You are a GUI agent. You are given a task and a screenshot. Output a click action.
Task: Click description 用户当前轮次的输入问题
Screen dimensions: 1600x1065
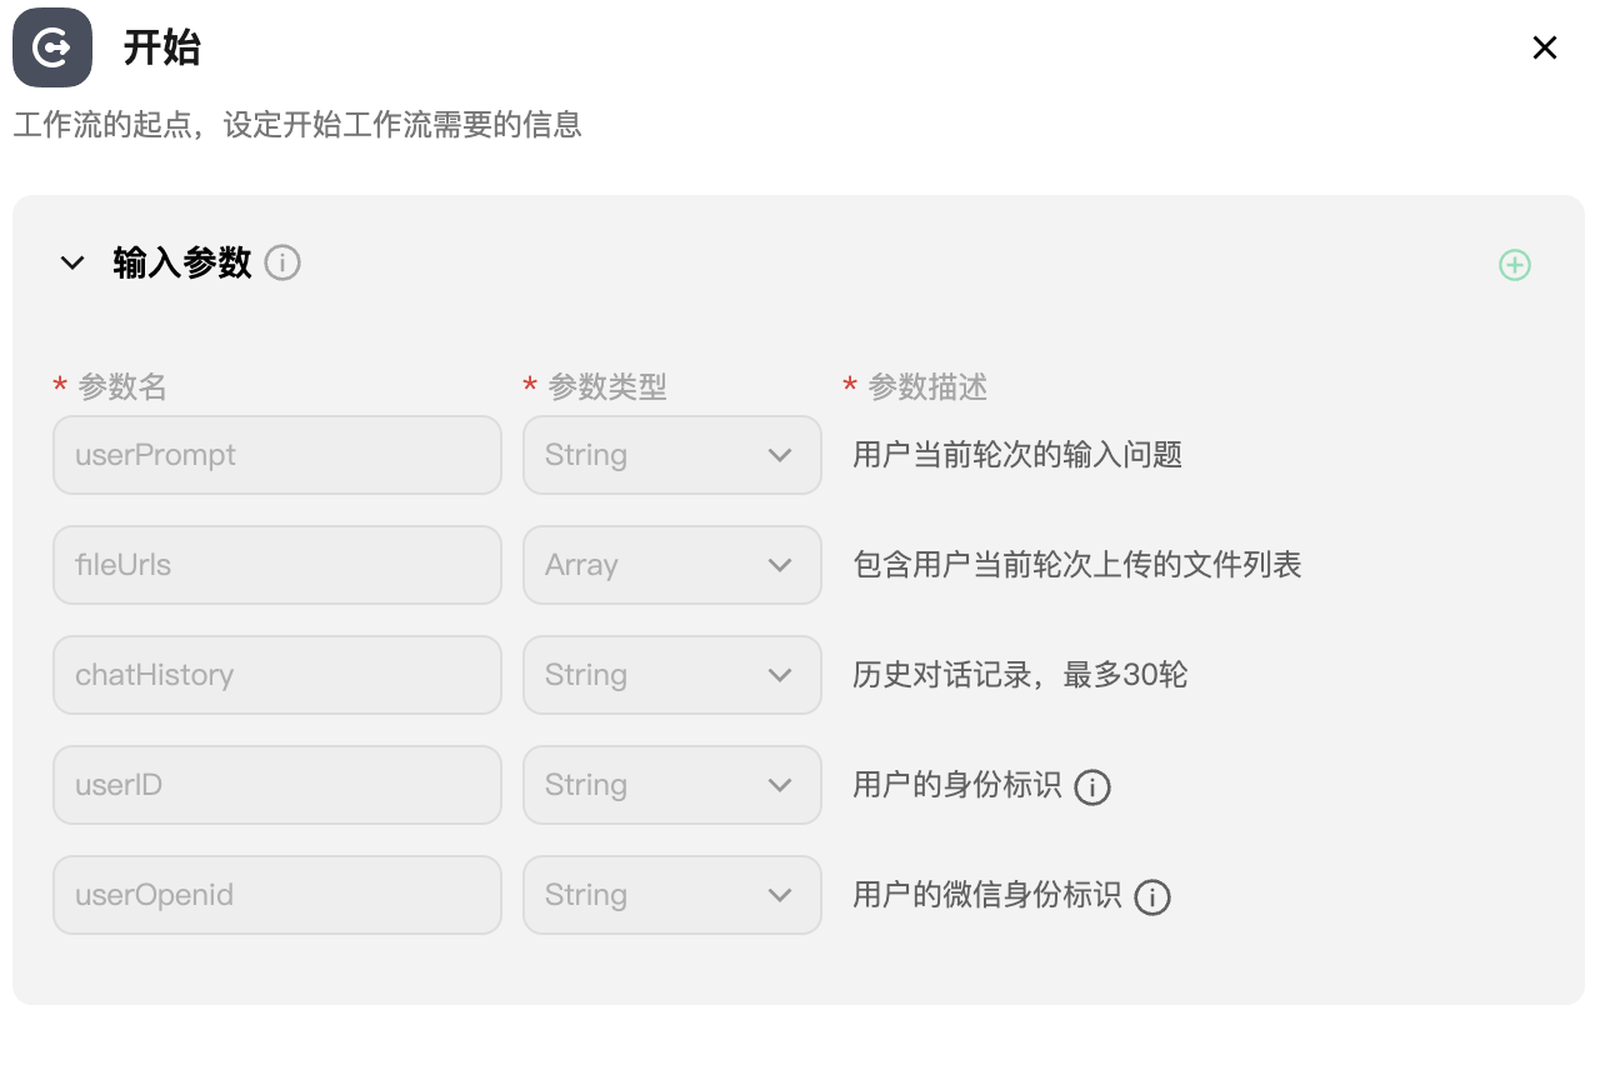(x=1017, y=455)
